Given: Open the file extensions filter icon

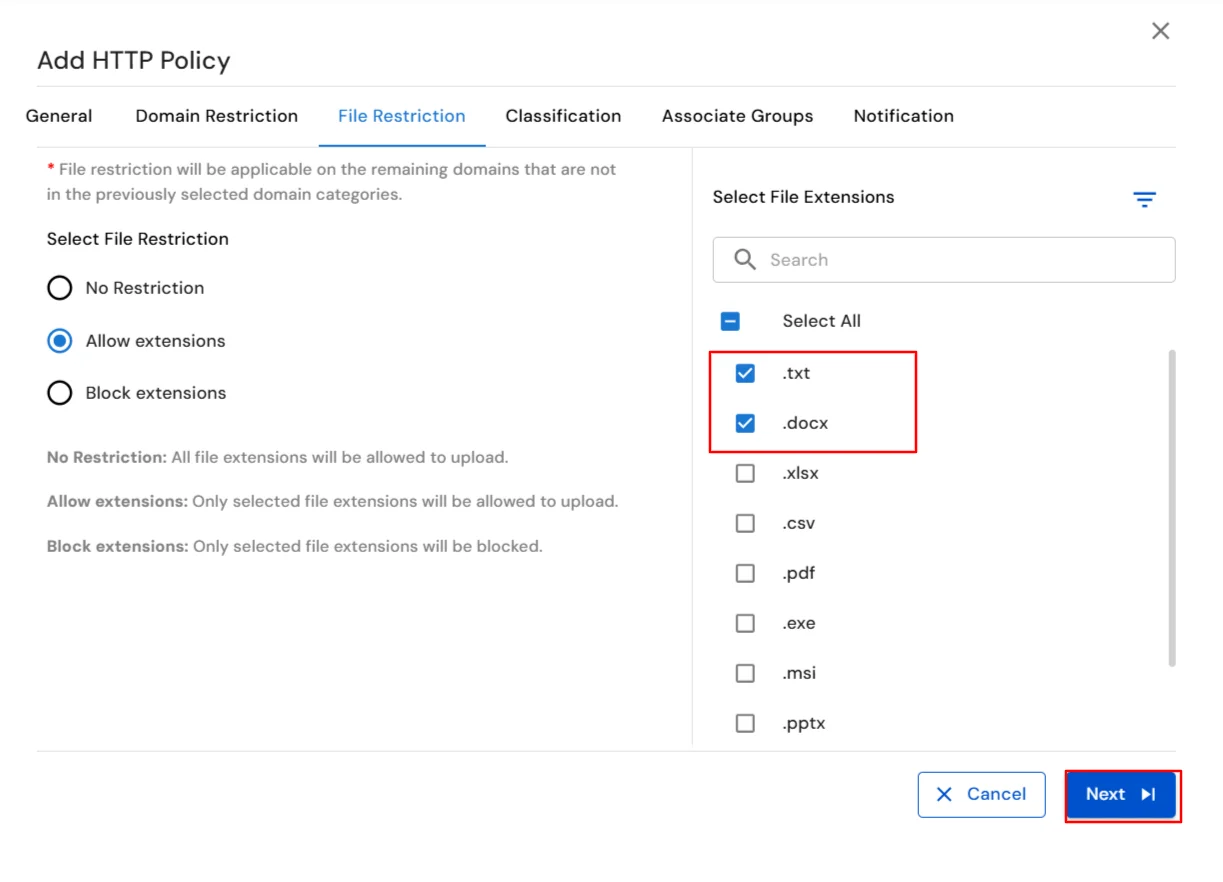Looking at the screenshot, I should tap(1144, 199).
